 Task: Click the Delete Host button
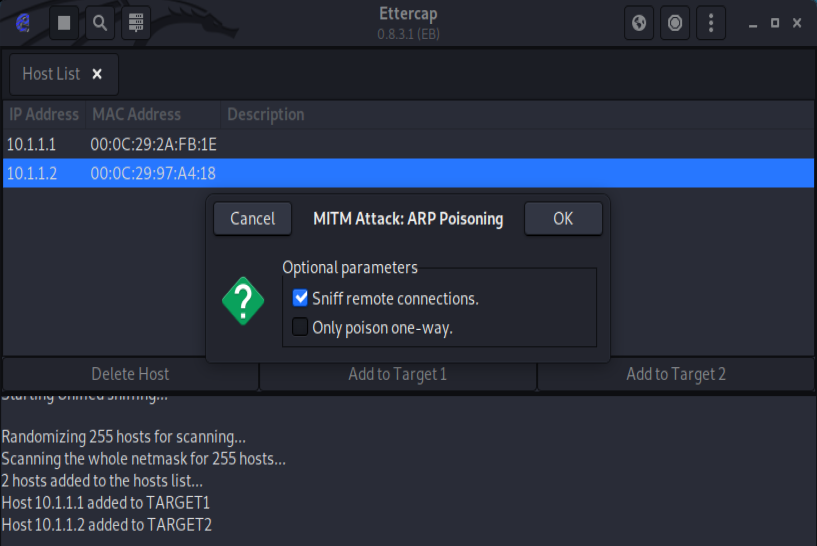[x=130, y=374]
